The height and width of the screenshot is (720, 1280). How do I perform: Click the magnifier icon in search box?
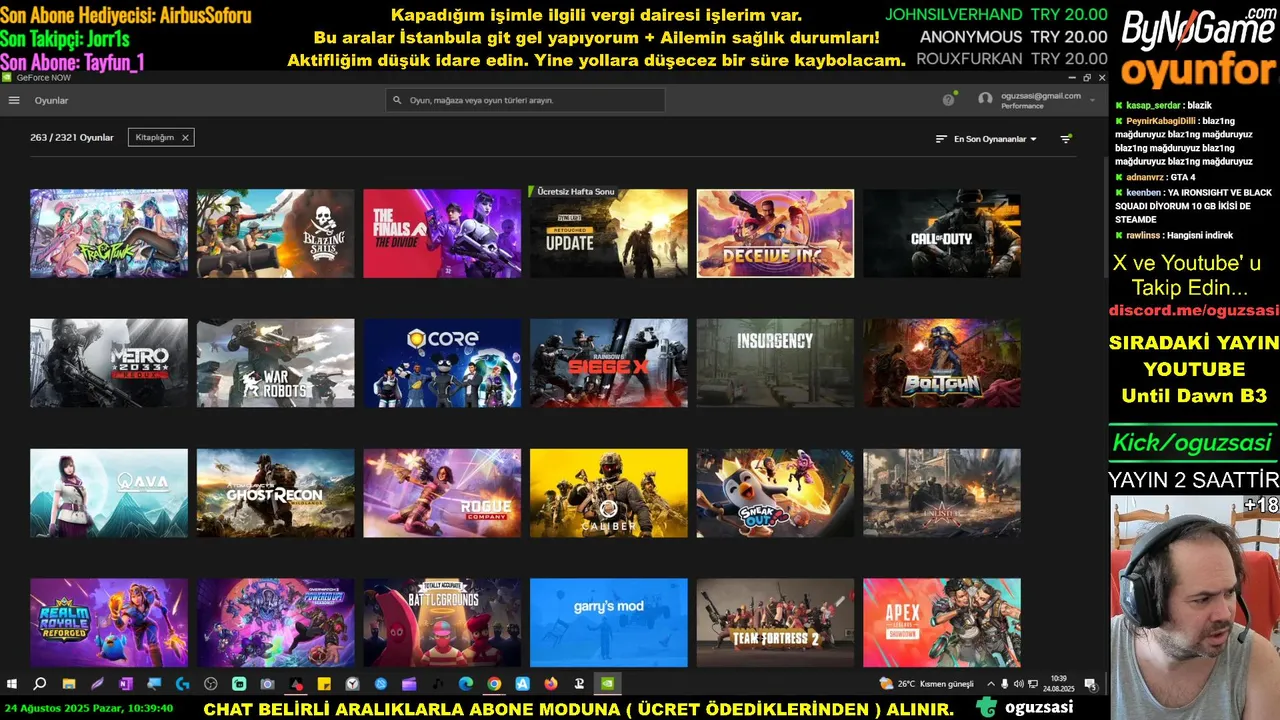(397, 100)
